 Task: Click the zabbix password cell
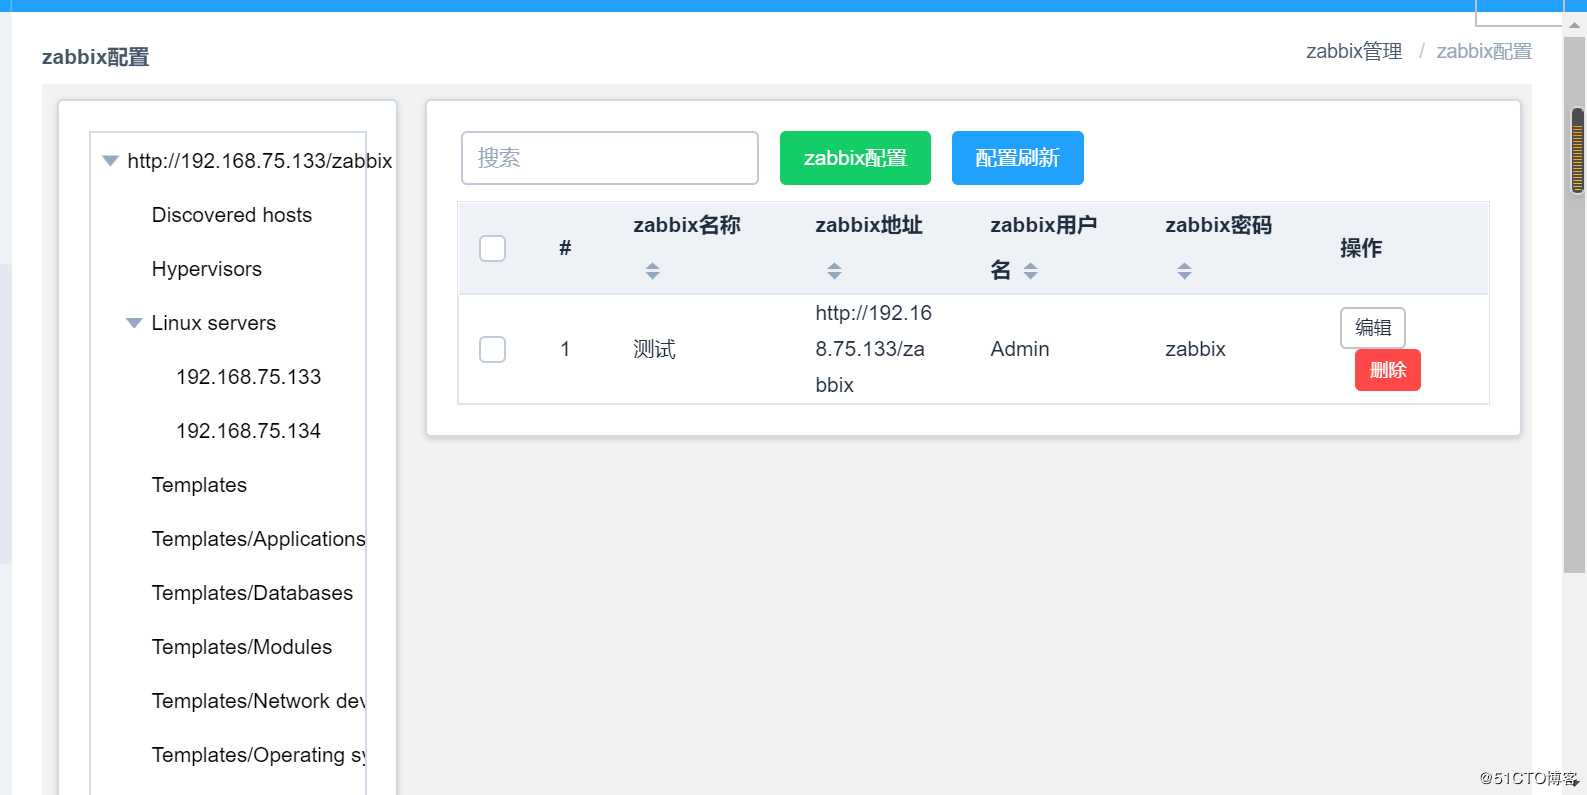pos(1195,349)
